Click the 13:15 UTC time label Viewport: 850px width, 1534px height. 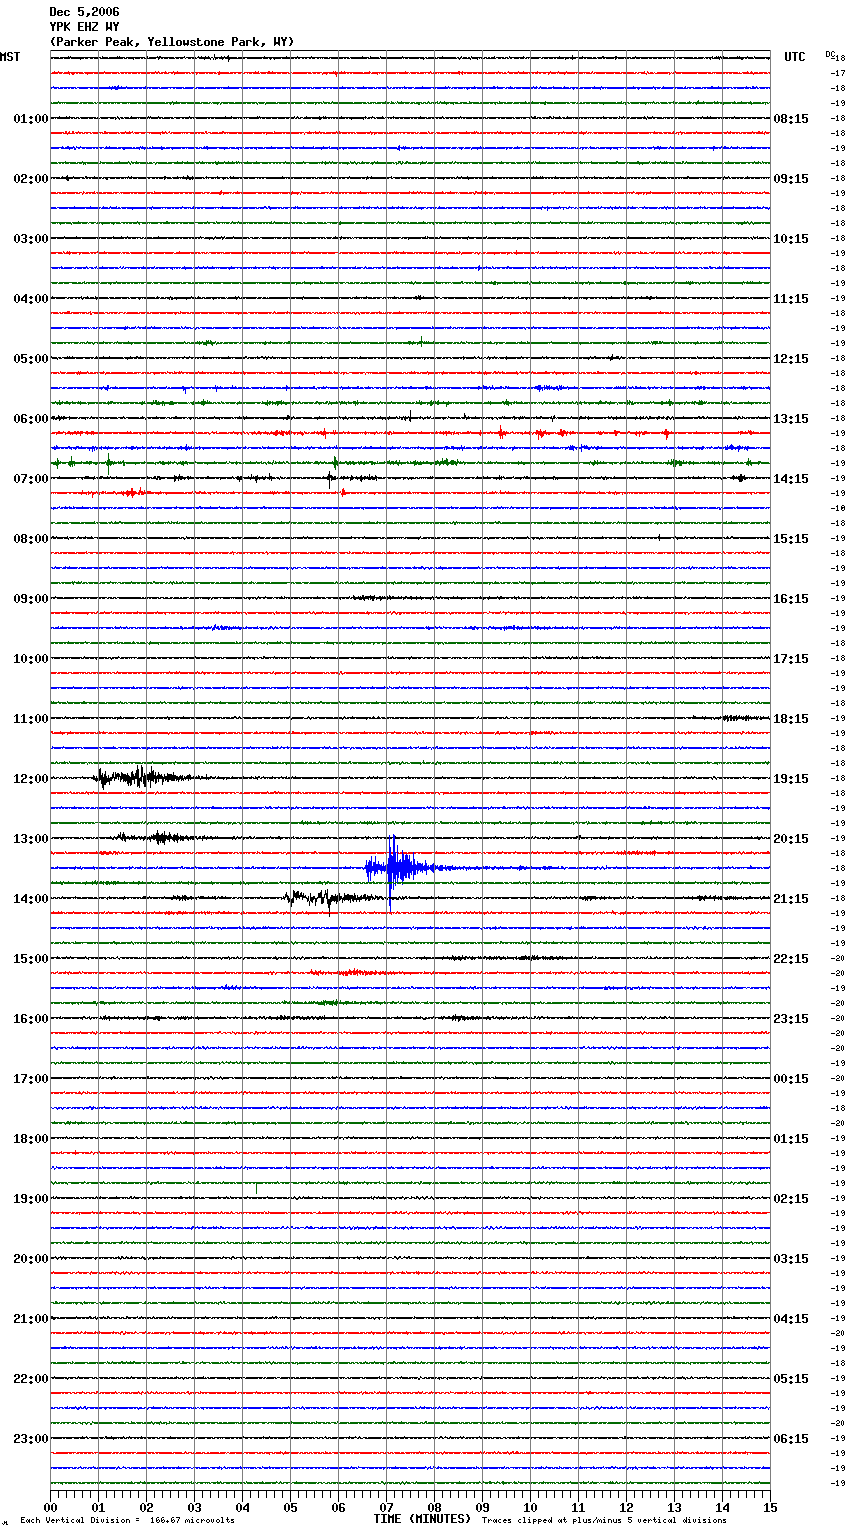point(791,419)
